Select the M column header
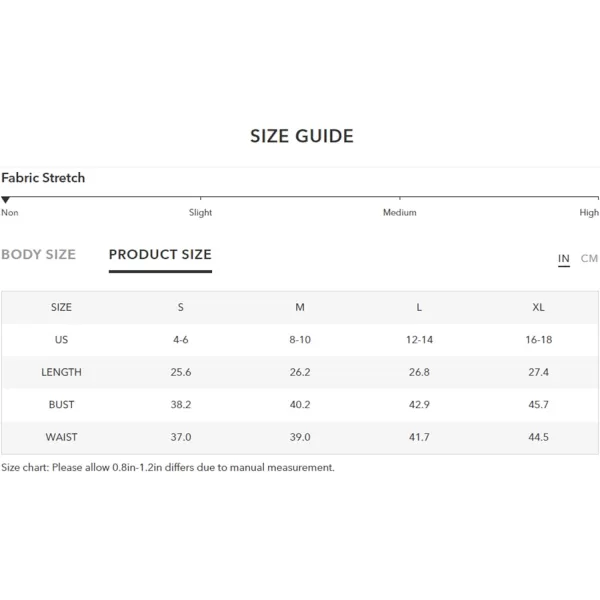 click(300, 307)
